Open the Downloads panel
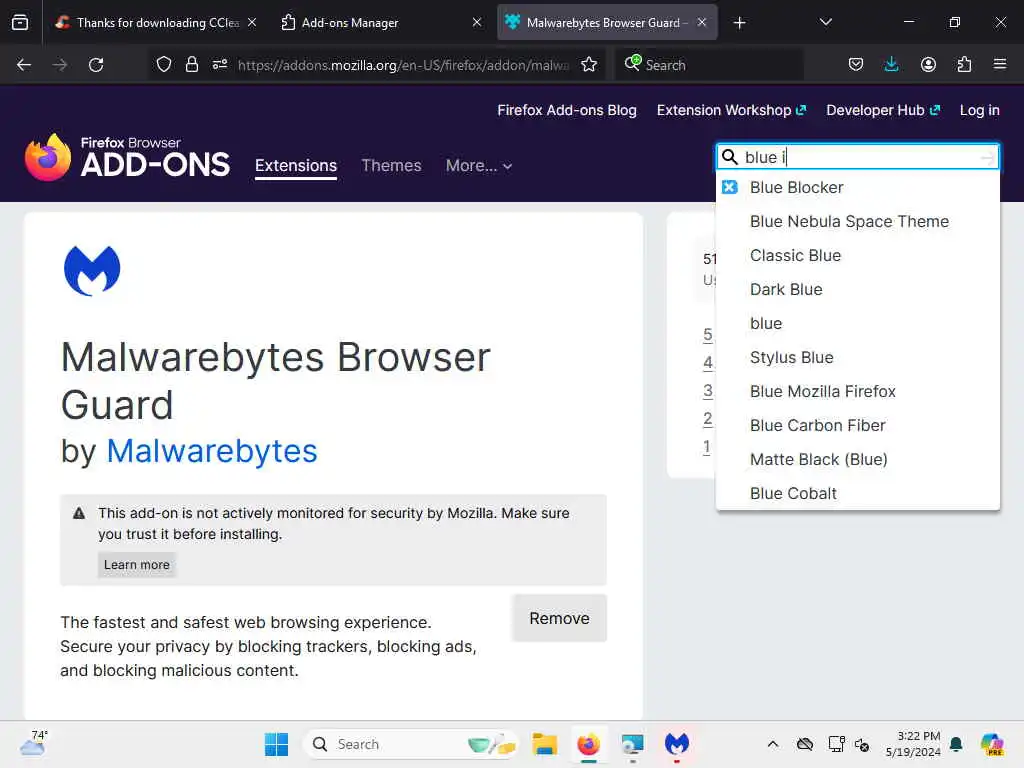The width and height of the screenshot is (1024, 768). point(891,65)
